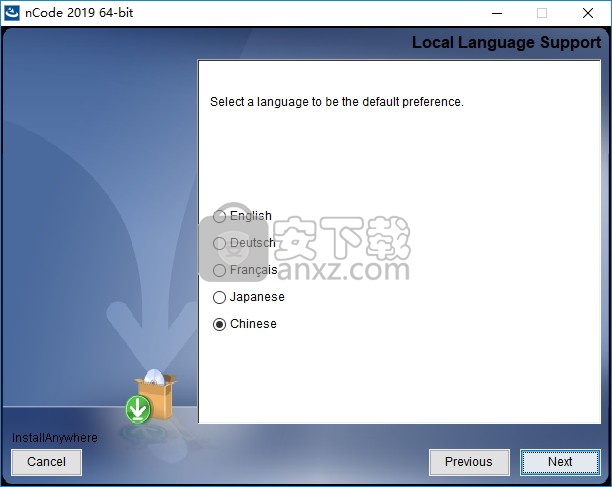Minimize the nCode installer window
This screenshot has height=487, width=612.
497,13
